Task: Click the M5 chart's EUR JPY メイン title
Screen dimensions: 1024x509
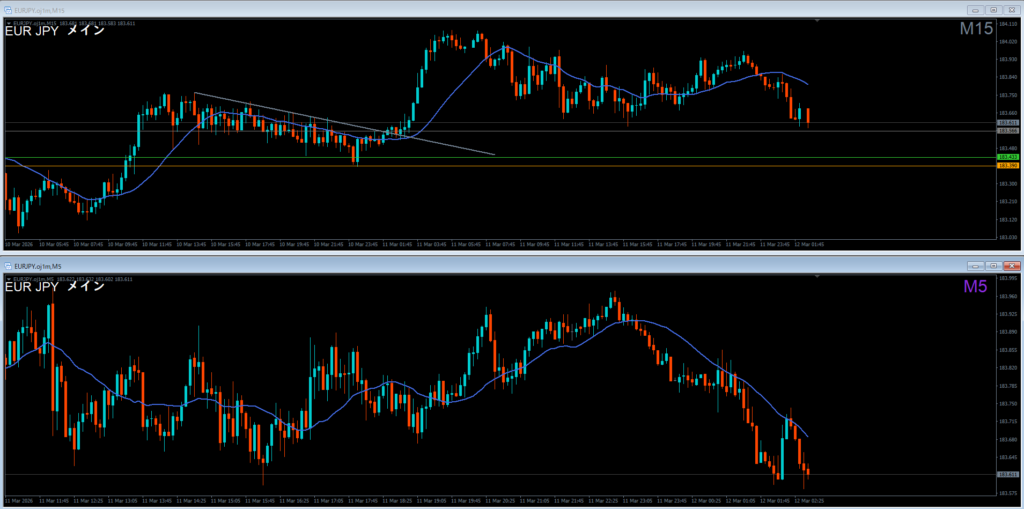Action: click(54, 287)
